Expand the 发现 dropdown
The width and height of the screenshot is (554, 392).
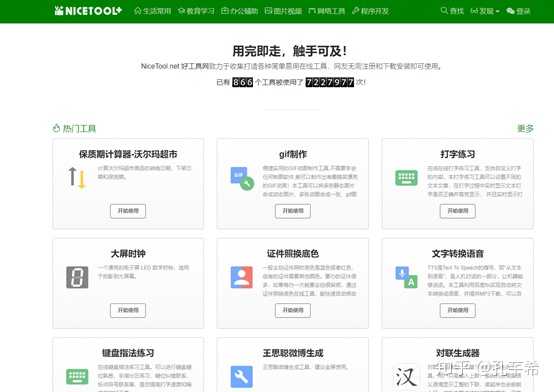(x=485, y=11)
